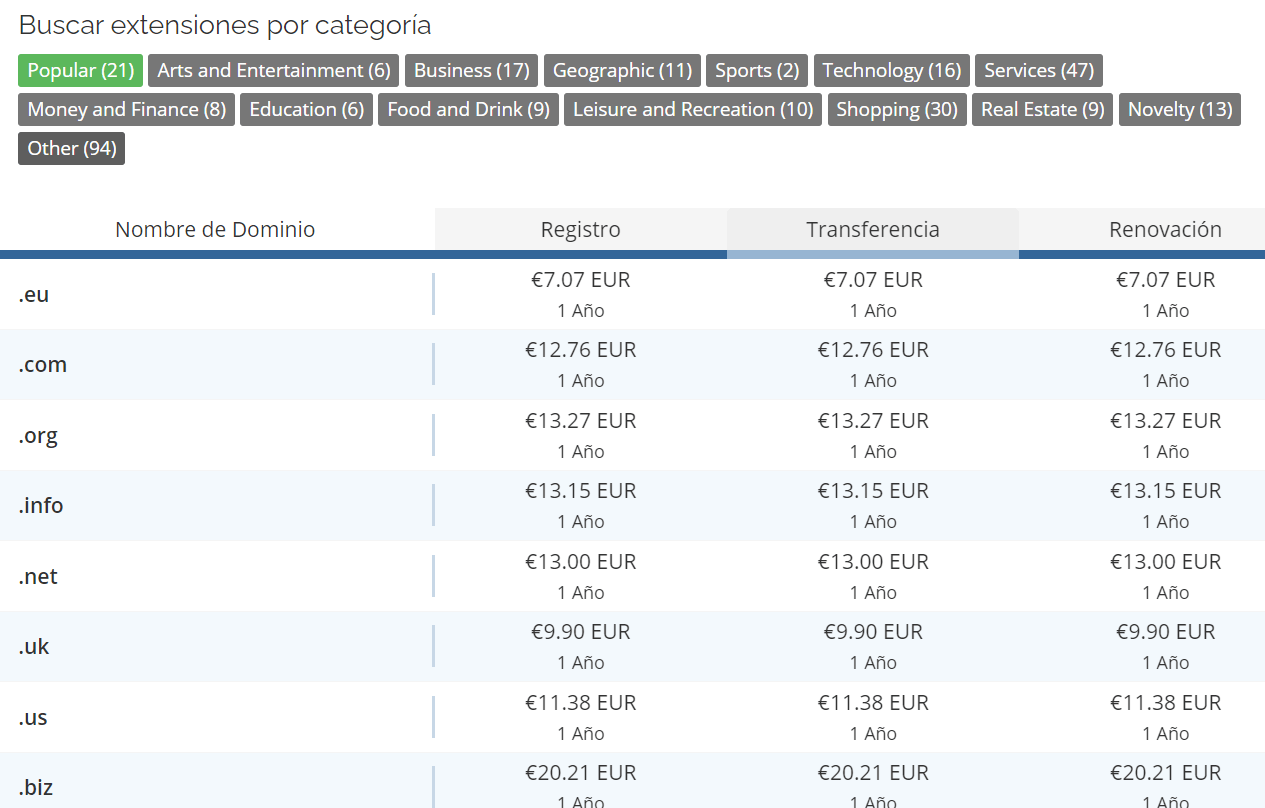Click the .net renewal price
This screenshot has height=808, width=1265.
[x=1165, y=562]
